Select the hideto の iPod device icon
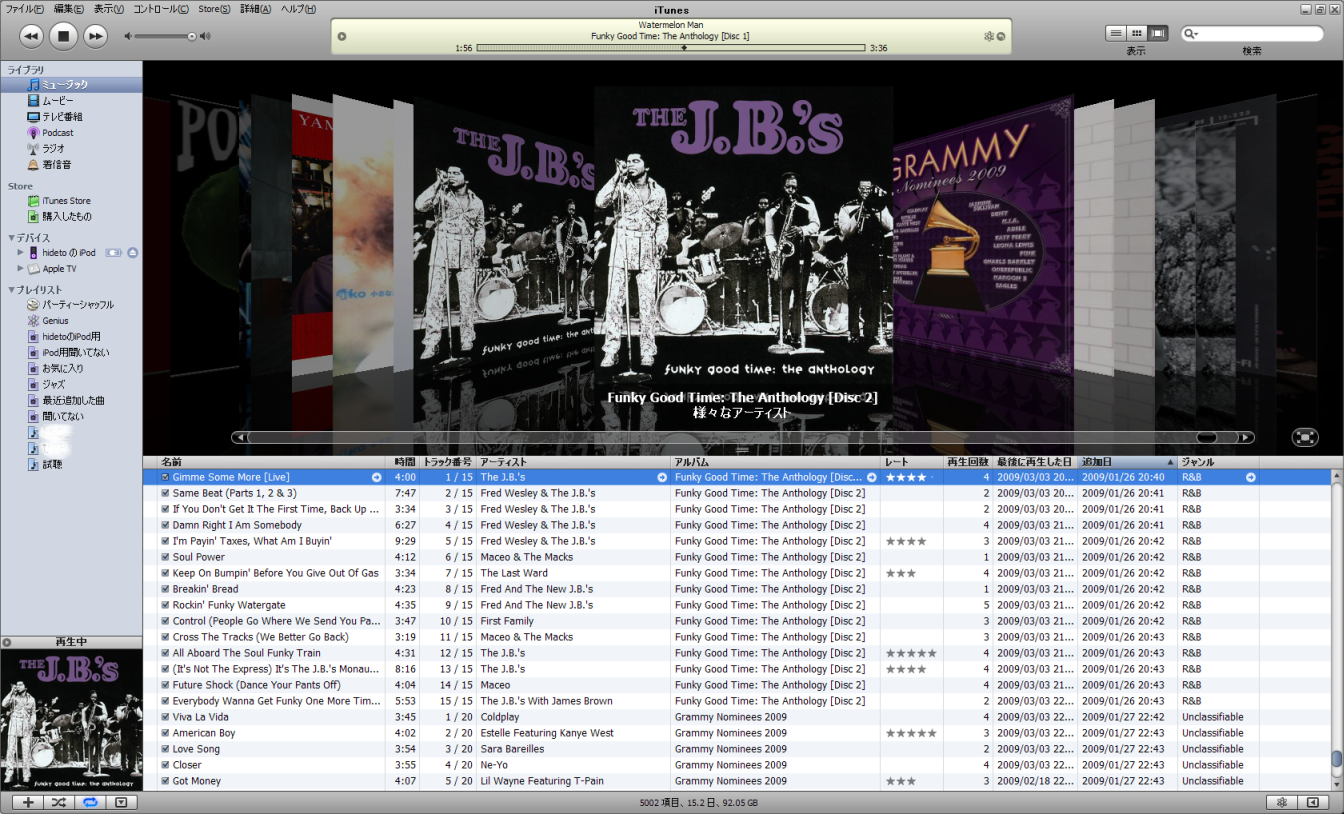Screen dimensions: 1344x814 click(x=34, y=253)
